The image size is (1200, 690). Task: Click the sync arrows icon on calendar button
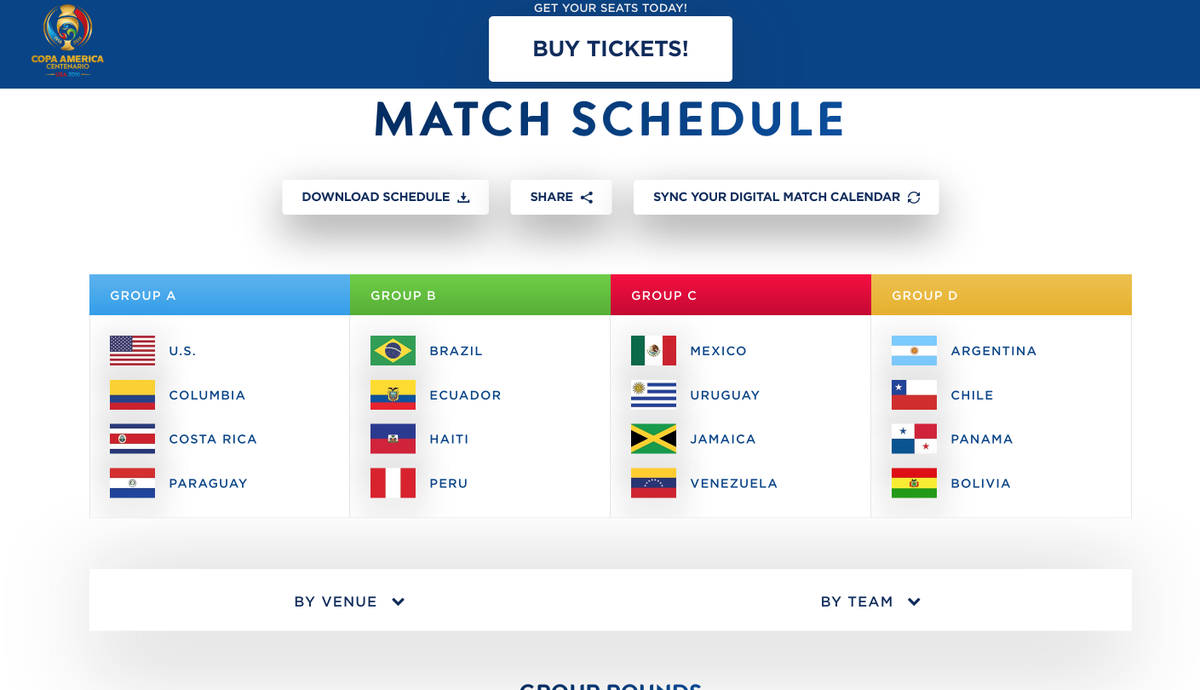pyautogui.click(x=913, y=197)
